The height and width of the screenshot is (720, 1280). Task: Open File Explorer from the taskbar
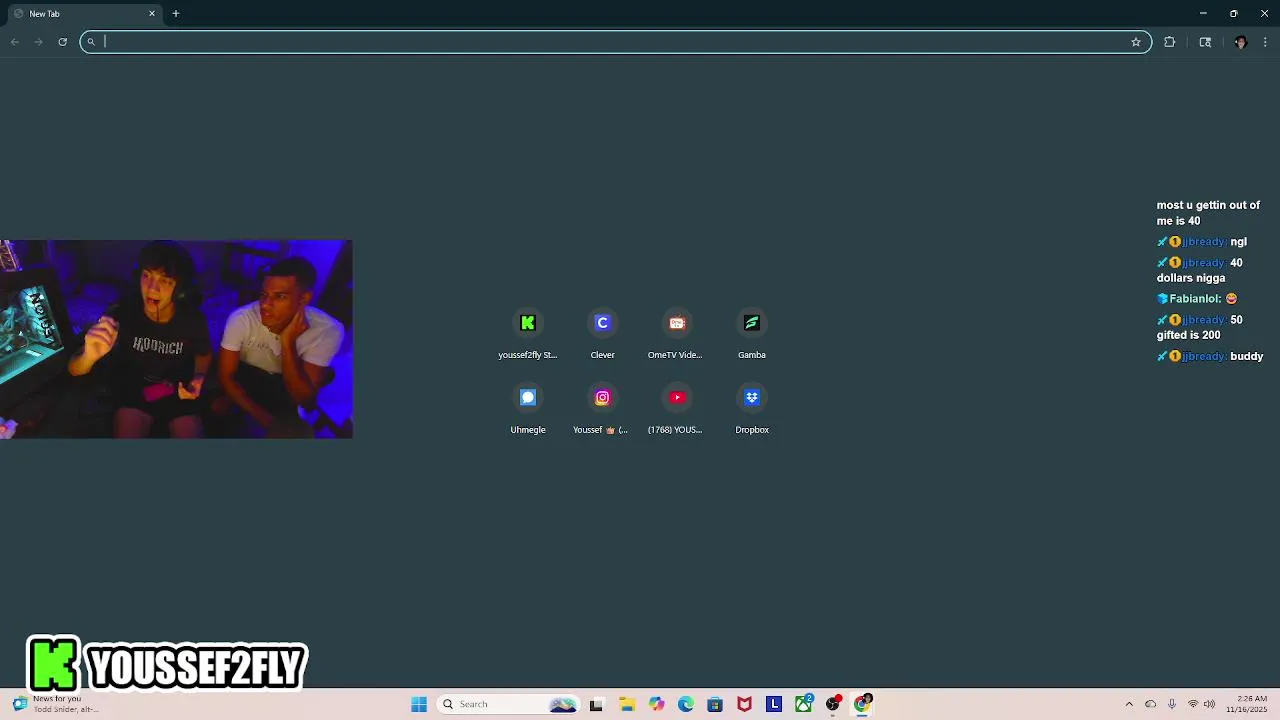[627, 704]
